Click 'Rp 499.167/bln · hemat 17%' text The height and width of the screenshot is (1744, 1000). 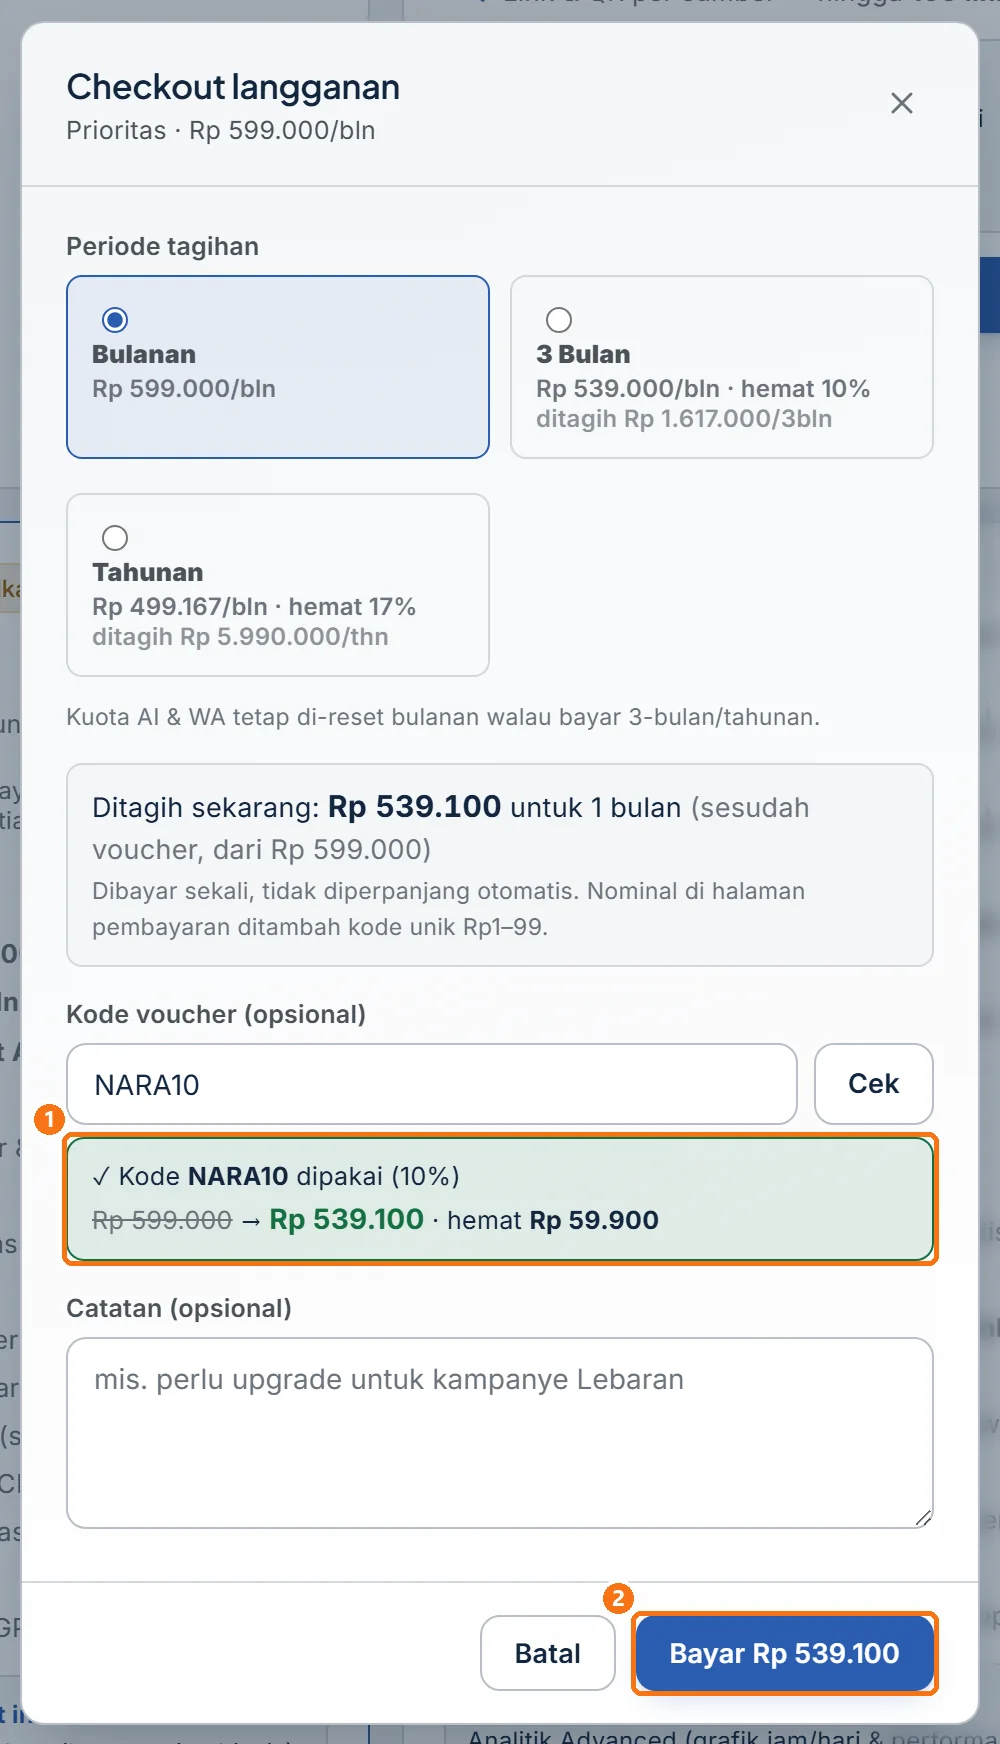click(254, 607)
